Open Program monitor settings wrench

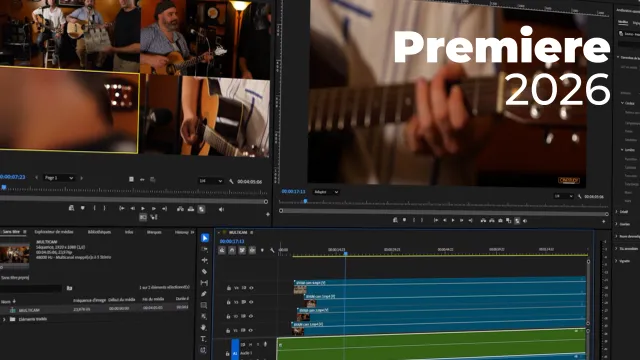point(580,196)
